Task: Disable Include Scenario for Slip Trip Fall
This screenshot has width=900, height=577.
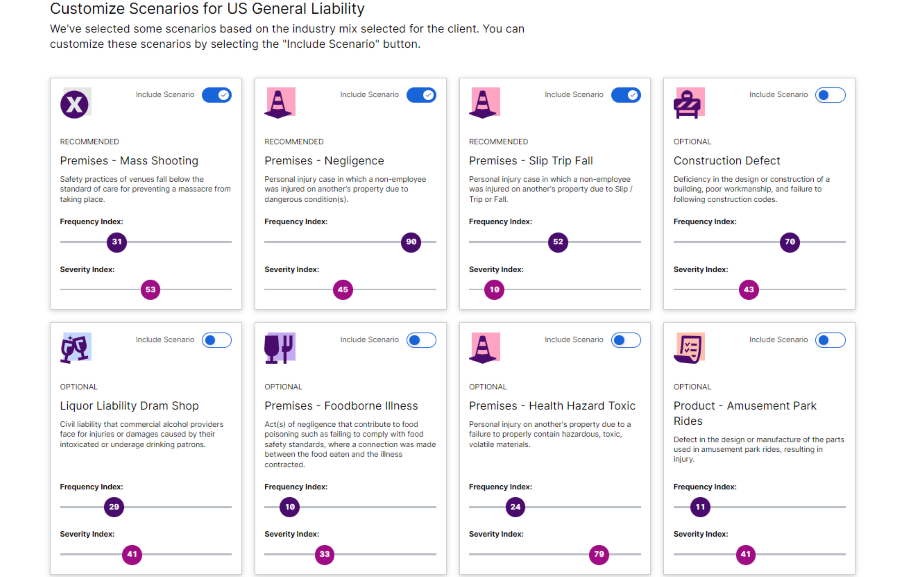Action: click(626, 94)
